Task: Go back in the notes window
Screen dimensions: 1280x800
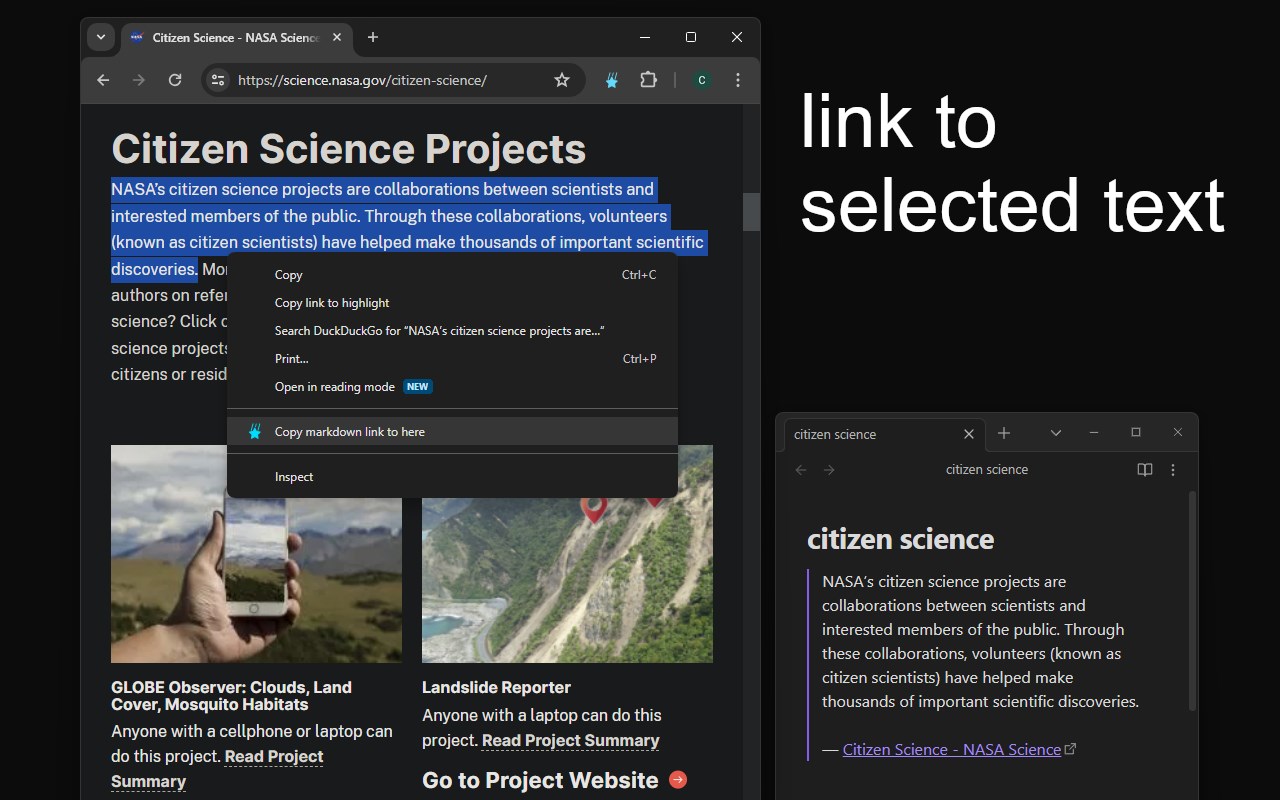Action: (x=801, y=470)
